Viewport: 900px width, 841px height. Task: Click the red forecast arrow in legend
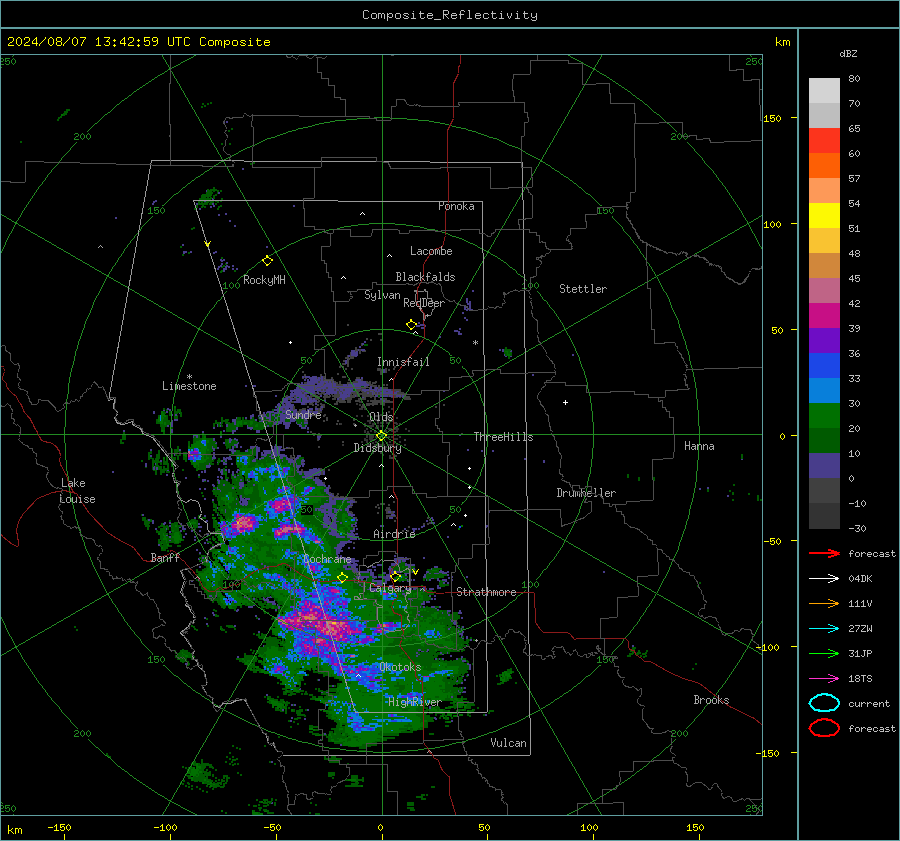(x=824, y=553)
